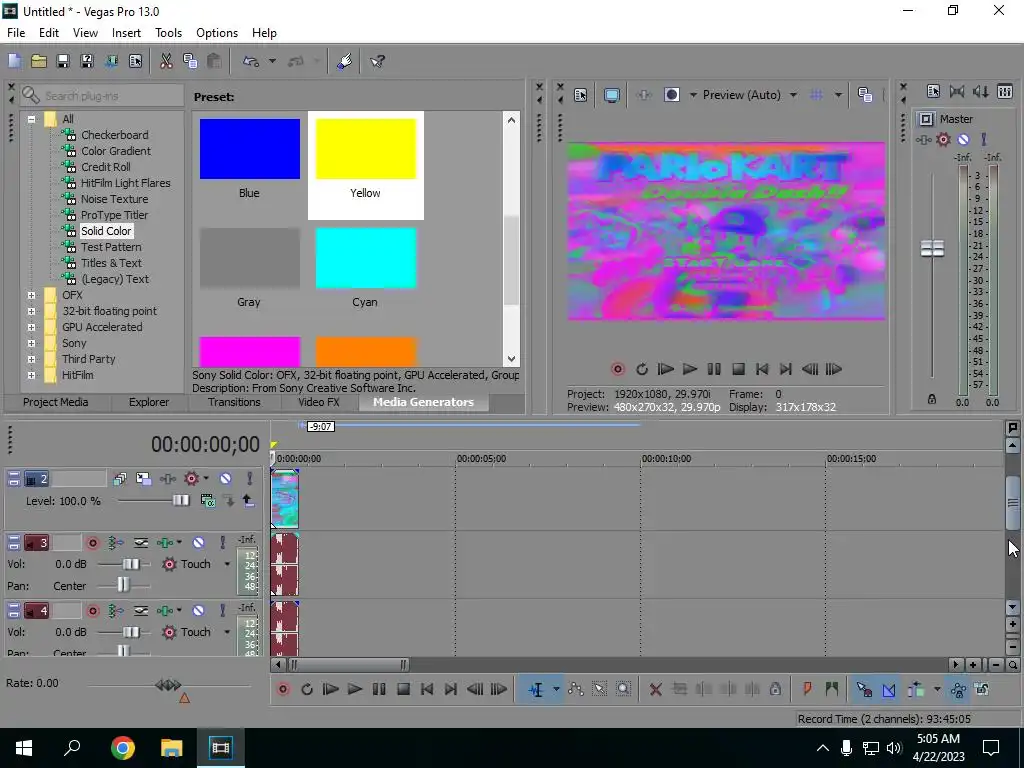The height and width of the screenshot is (768, 1024).
Task: Expand the OFX folder
Action: [x=31, y=295]
